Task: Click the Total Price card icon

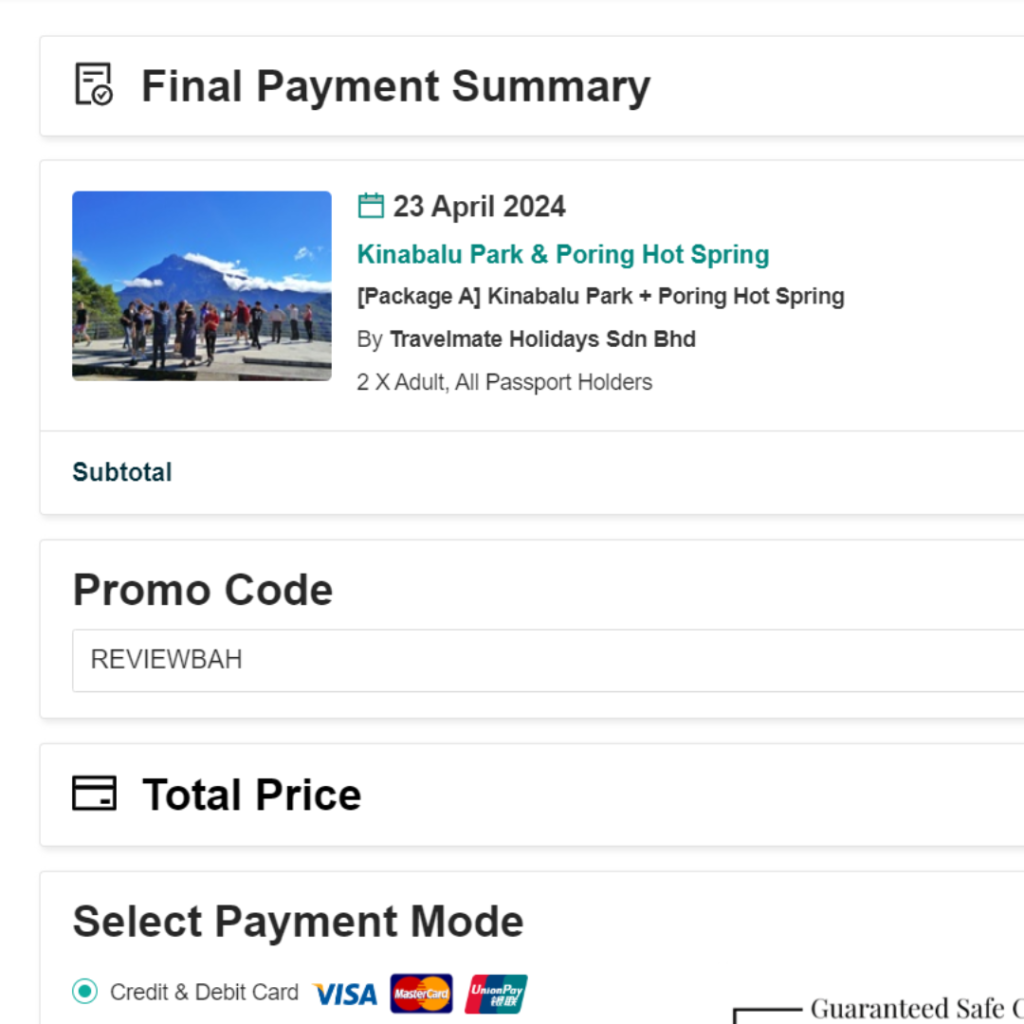Action: pos(94,794)
